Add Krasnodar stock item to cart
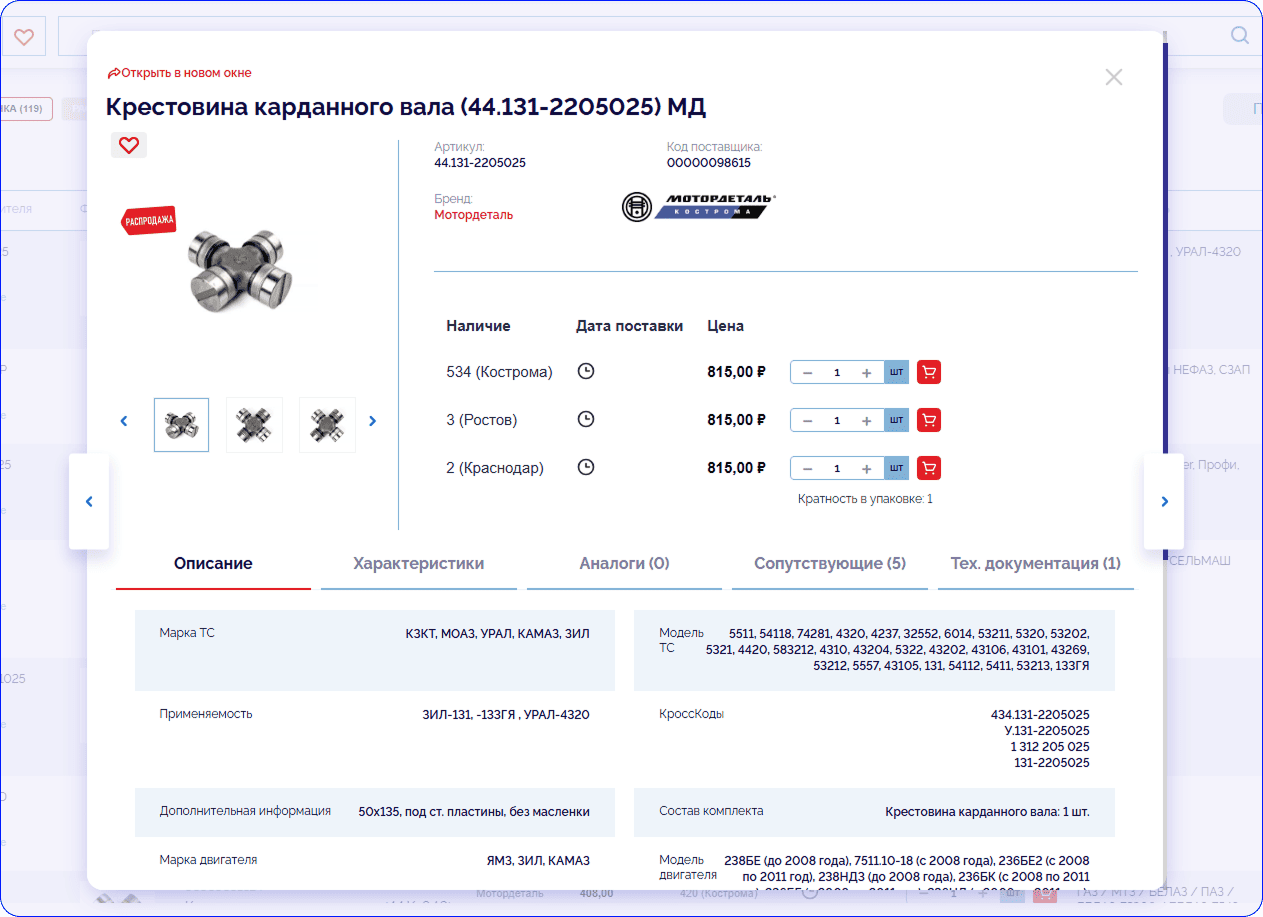Image resolution: width=1263 pixels, height=917 pixels. tap(929, 468)
